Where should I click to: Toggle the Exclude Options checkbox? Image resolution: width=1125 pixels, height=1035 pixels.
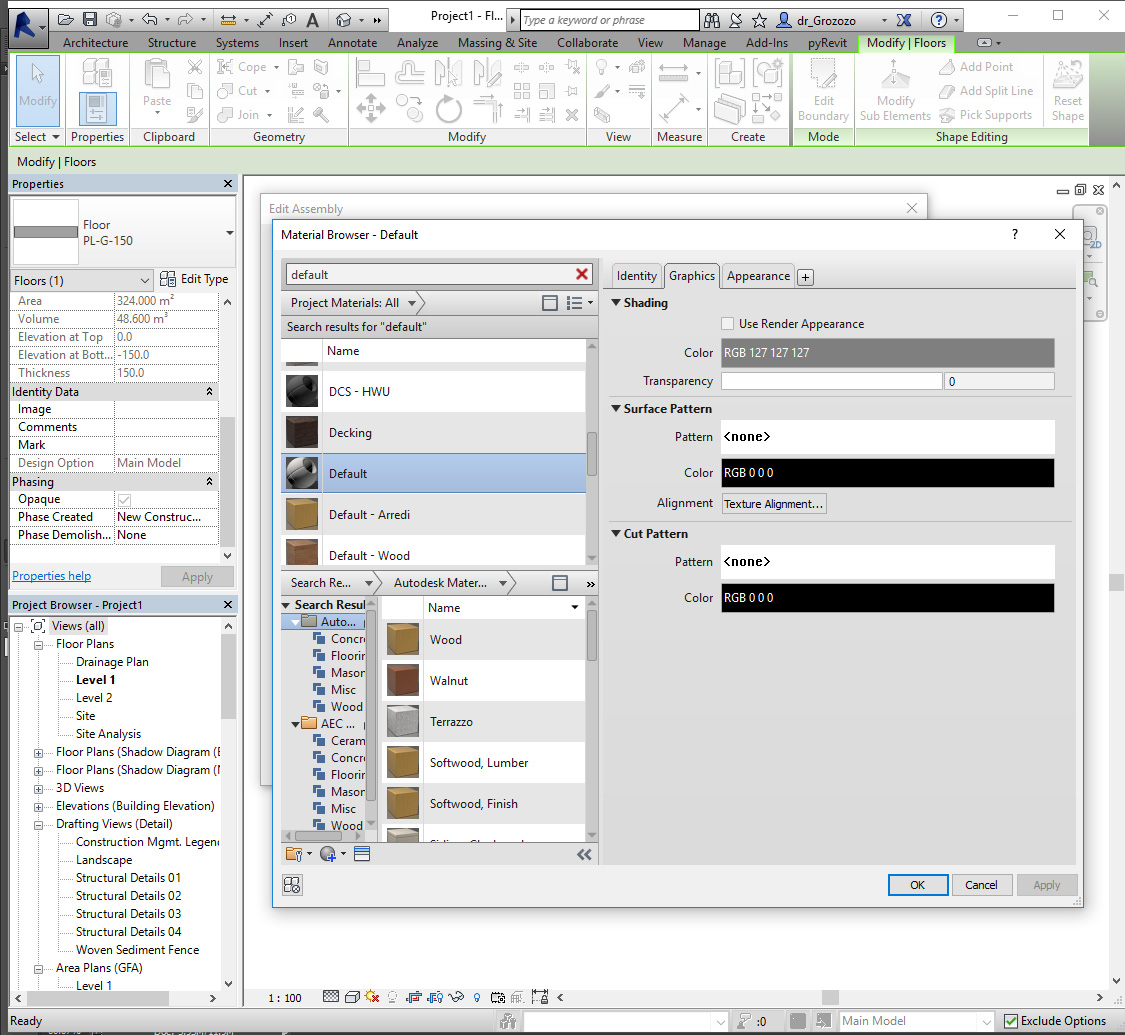[1011, 1021]
